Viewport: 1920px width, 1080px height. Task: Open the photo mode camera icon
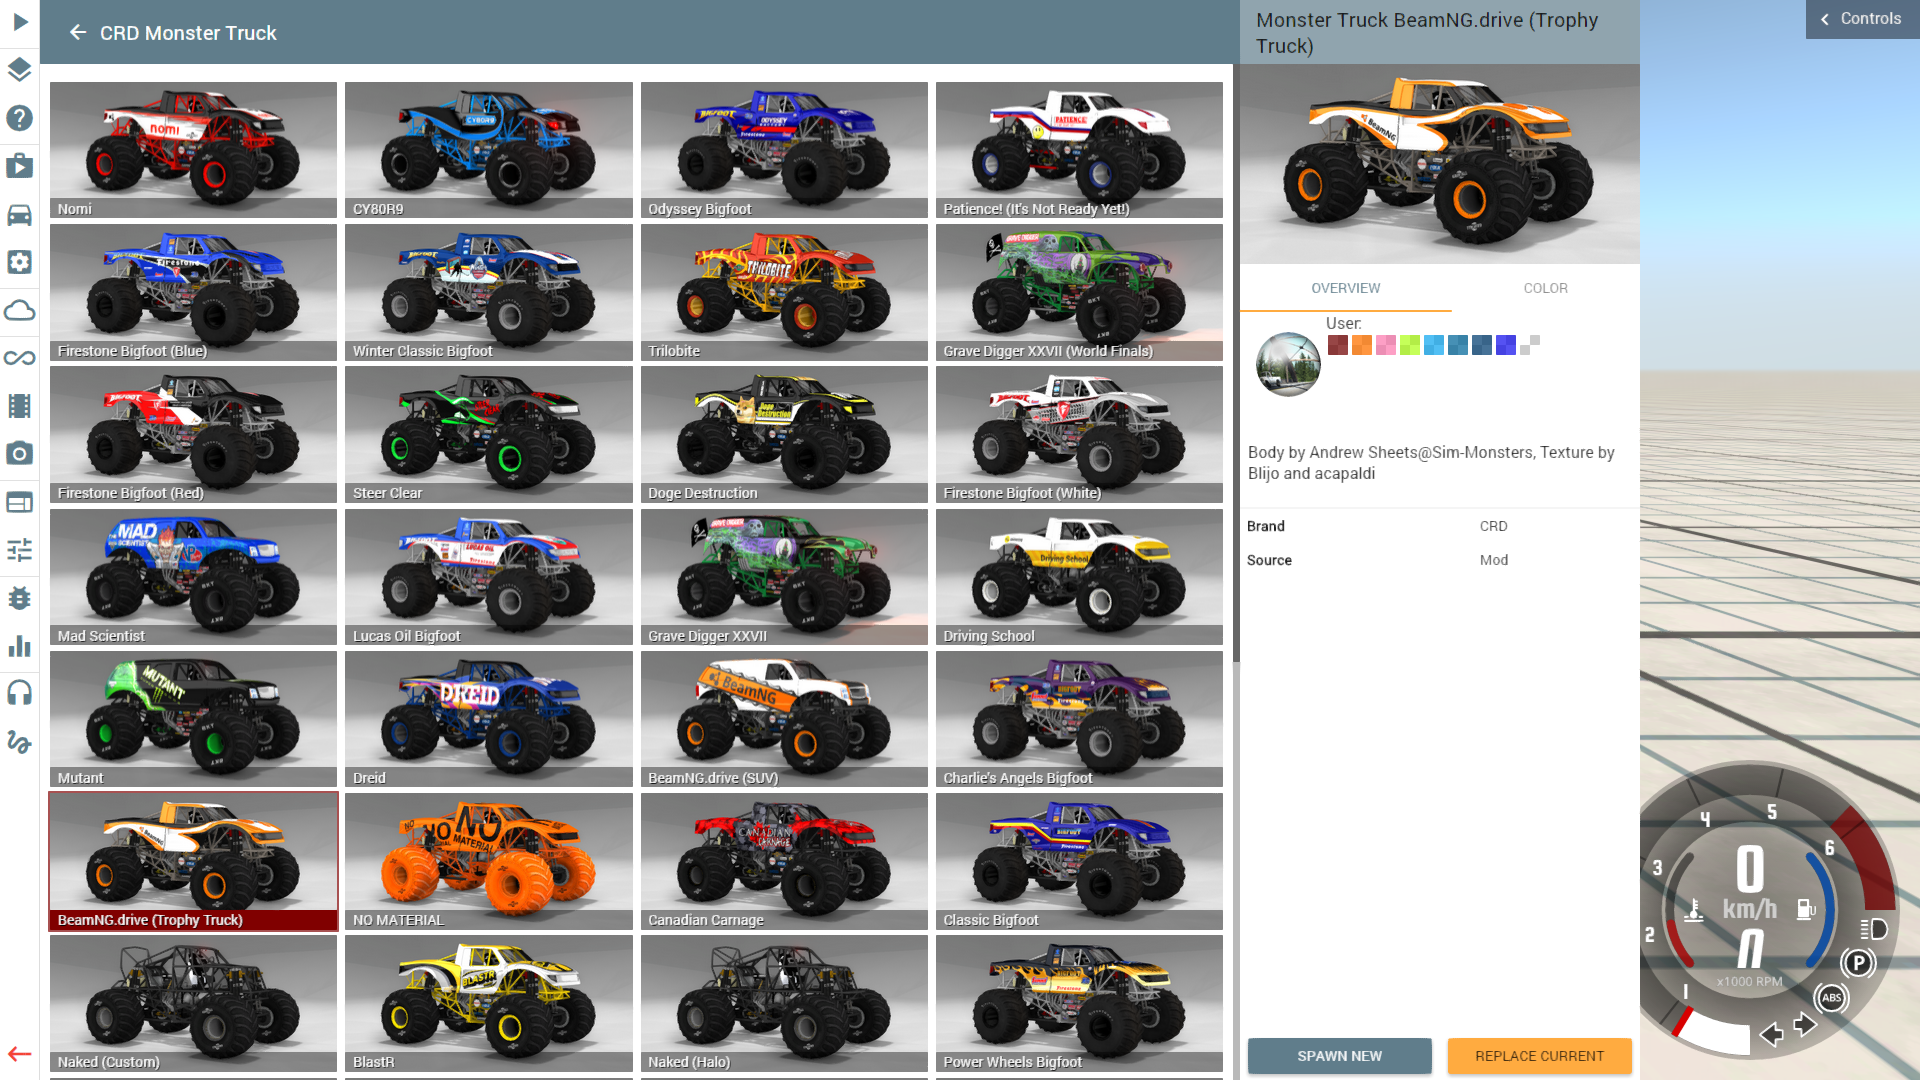coord(20,454)
